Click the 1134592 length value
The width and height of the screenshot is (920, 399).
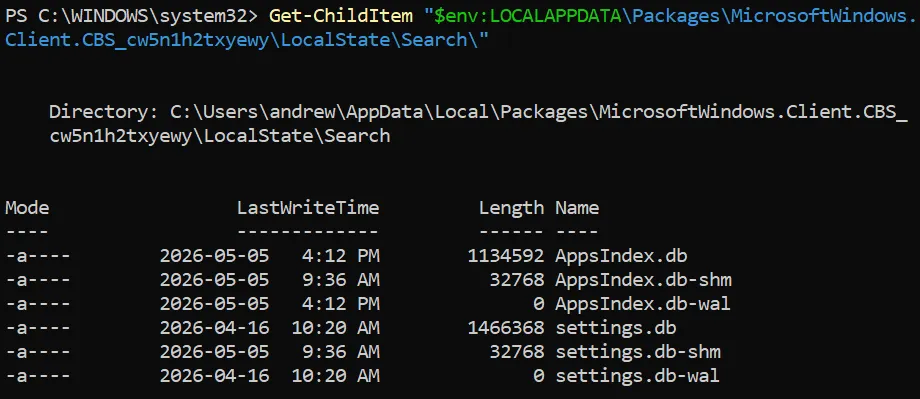(x=506, y=256)
